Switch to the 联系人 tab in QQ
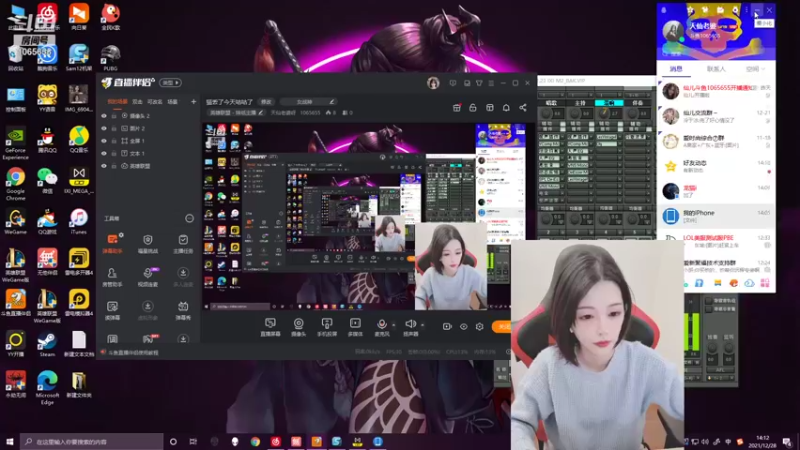 tap(716, 69)
